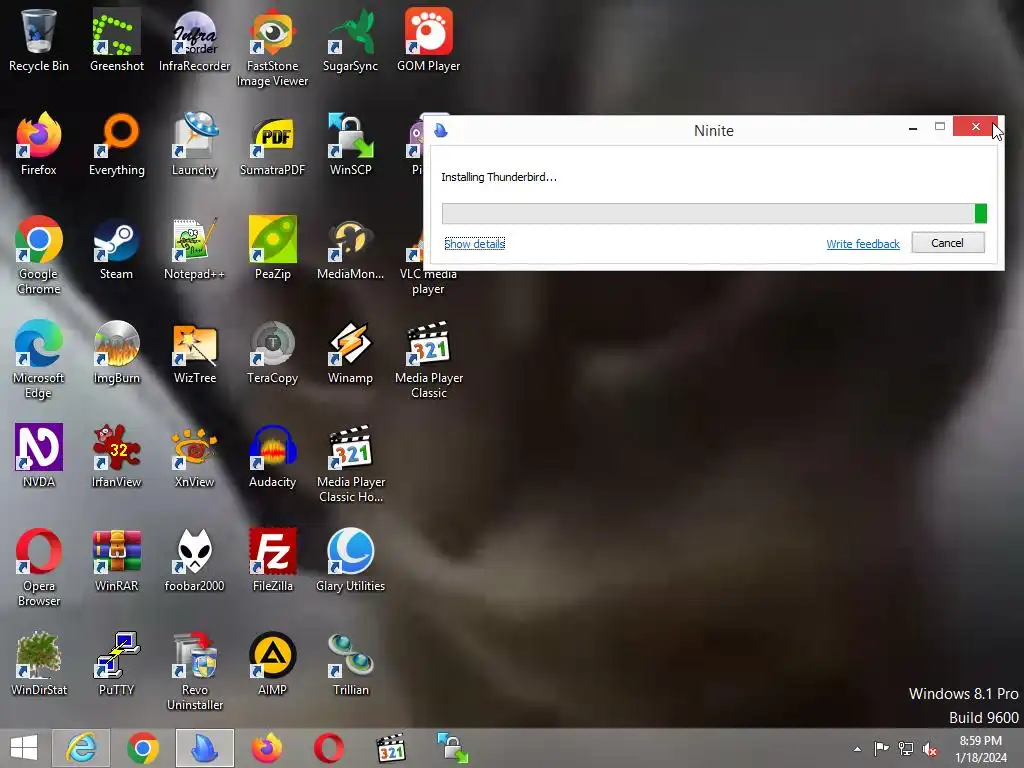The image size is (1024, 768).
Task: Click the Microsoft Edge desktop shortcut
Action: [x=39, y=359]
